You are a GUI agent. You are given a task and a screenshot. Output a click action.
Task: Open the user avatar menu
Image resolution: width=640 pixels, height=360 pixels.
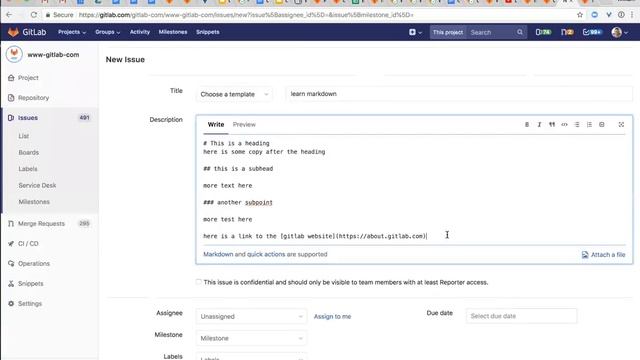coord(619,32)
